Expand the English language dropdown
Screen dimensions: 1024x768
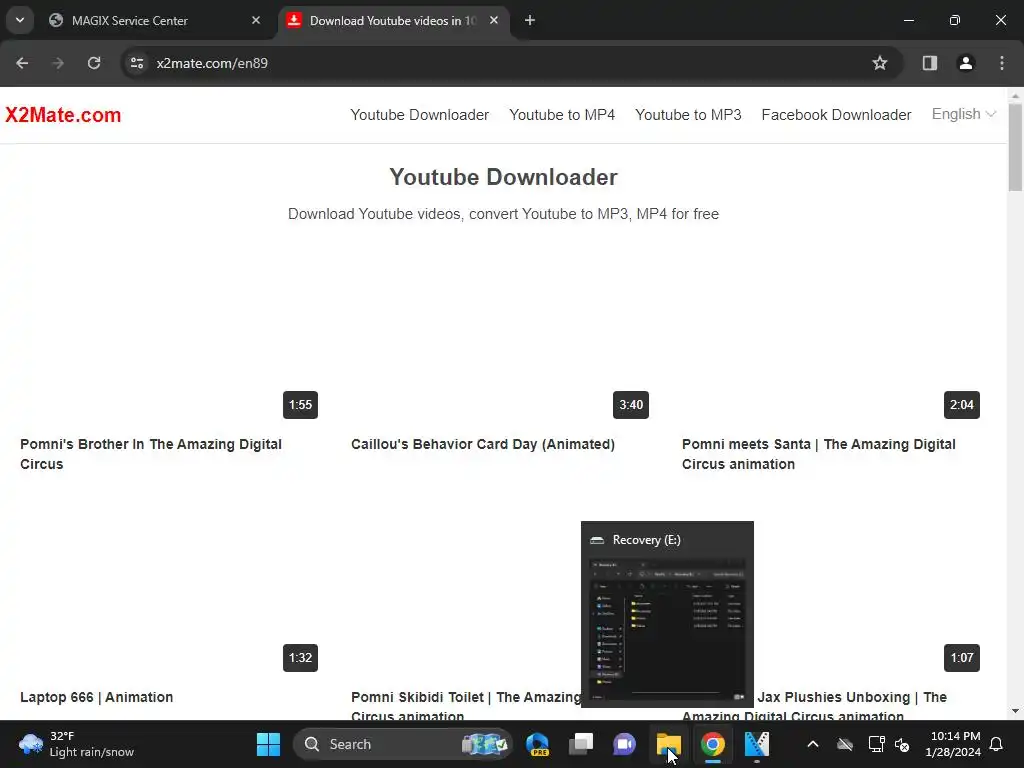[x=963, y=114]
